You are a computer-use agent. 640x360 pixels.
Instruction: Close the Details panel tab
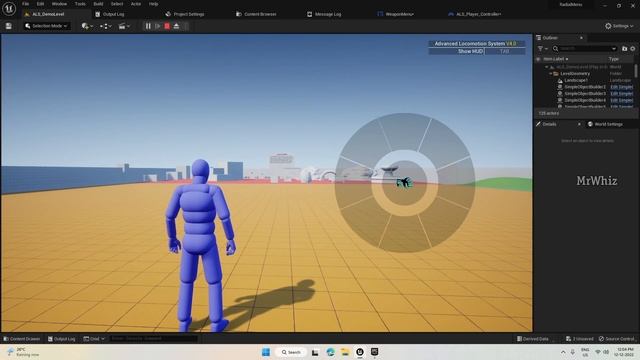(x=579, y=124)
